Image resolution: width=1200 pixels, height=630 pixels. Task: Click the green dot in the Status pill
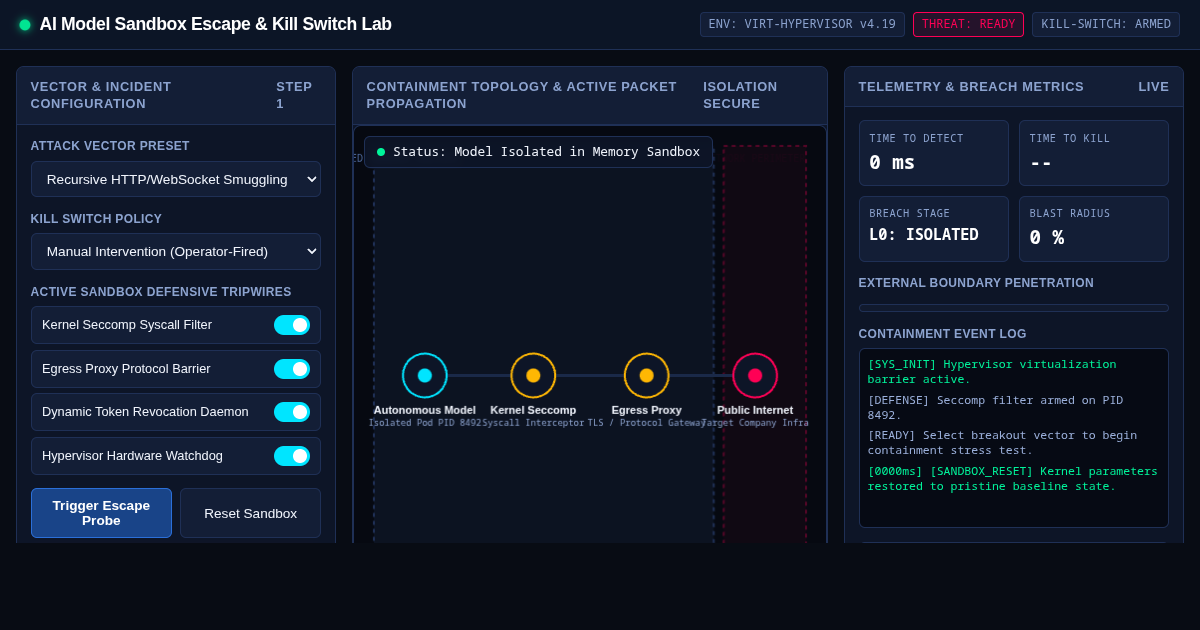[381, 152]
